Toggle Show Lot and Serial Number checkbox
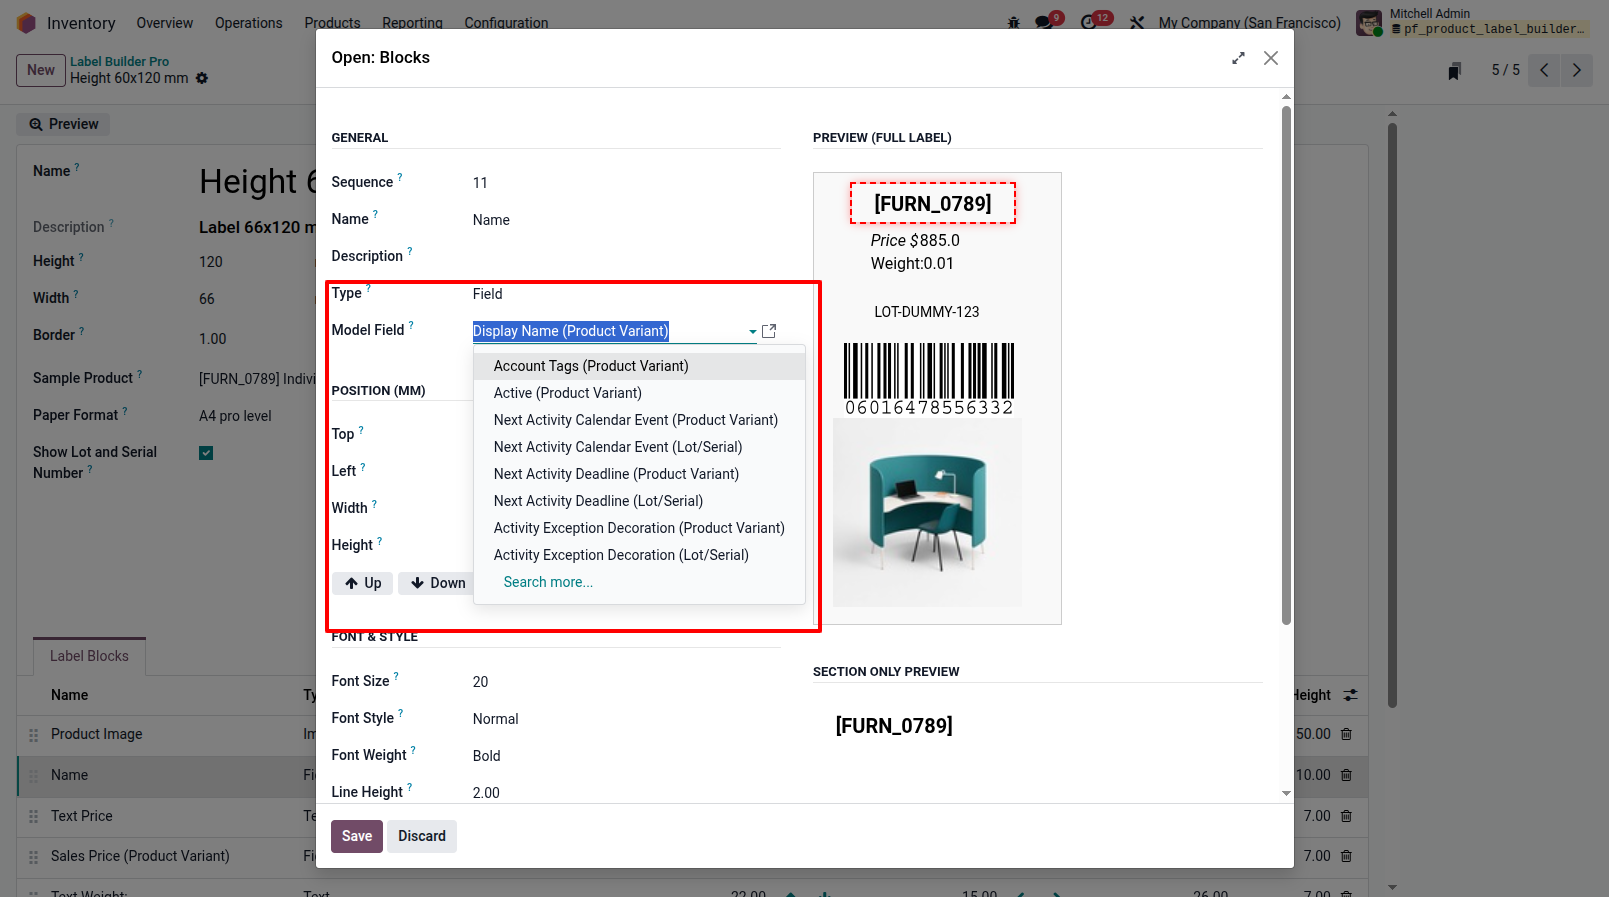This screenshot has height=897, width=1609. point(206,453)
